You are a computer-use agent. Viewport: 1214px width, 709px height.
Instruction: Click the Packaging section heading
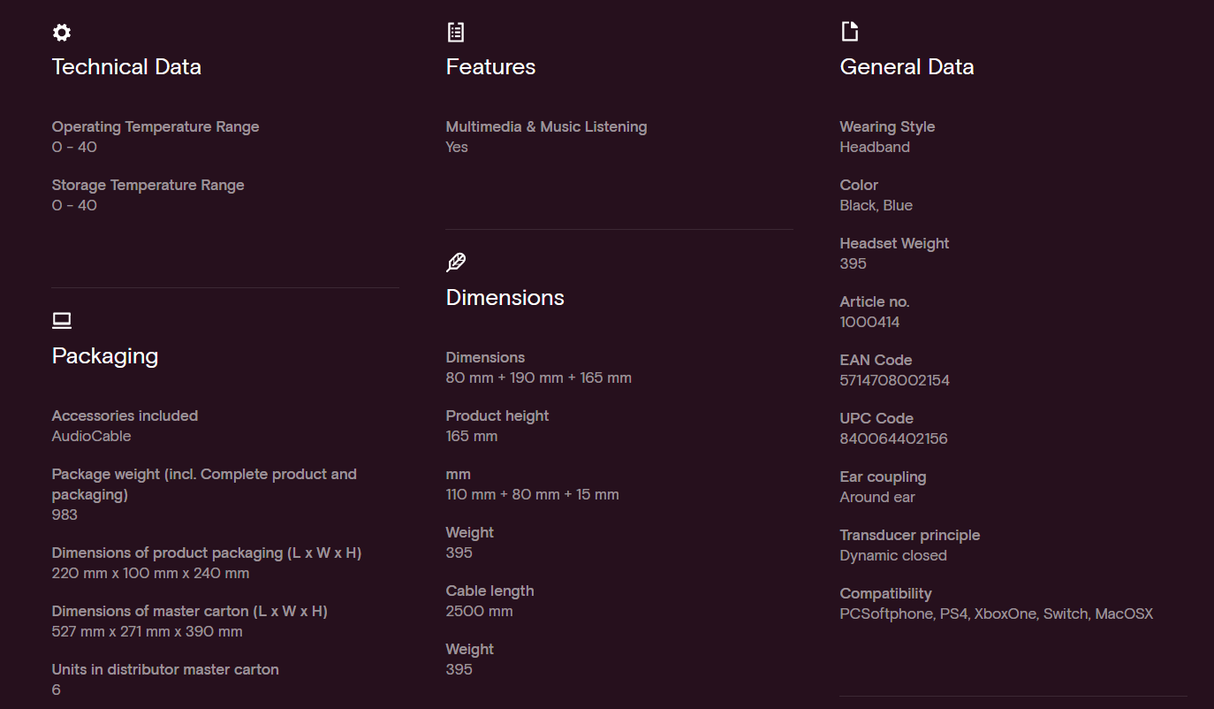[105, 356]
